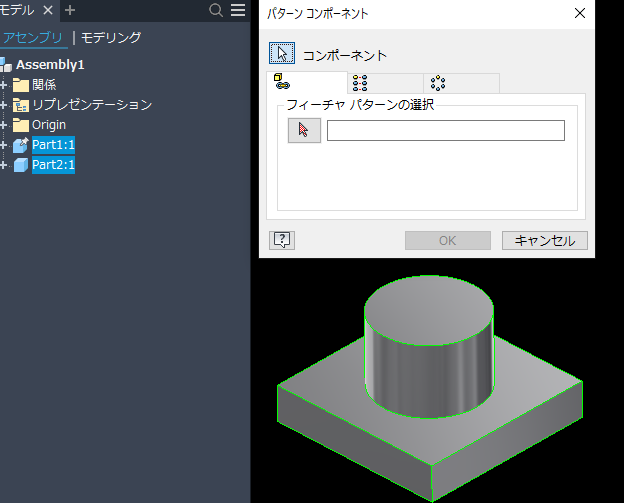
Task: Click the モデル browser tab label
Action: pyautogui.click(x=17, y=10)
